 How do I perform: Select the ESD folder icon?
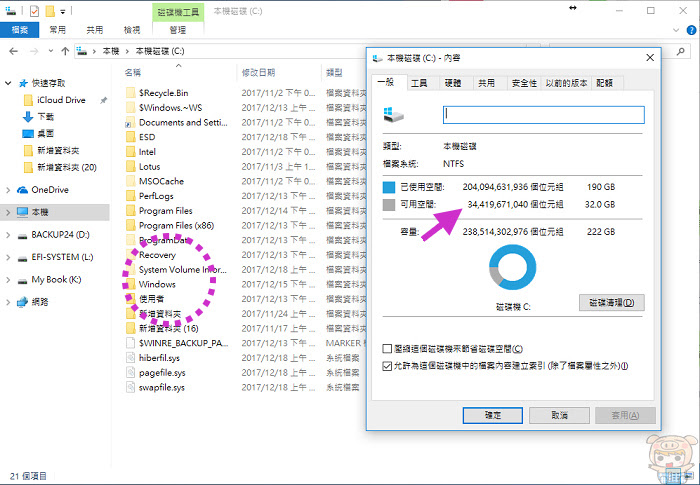pyautogui.click(x=130, y=137)
